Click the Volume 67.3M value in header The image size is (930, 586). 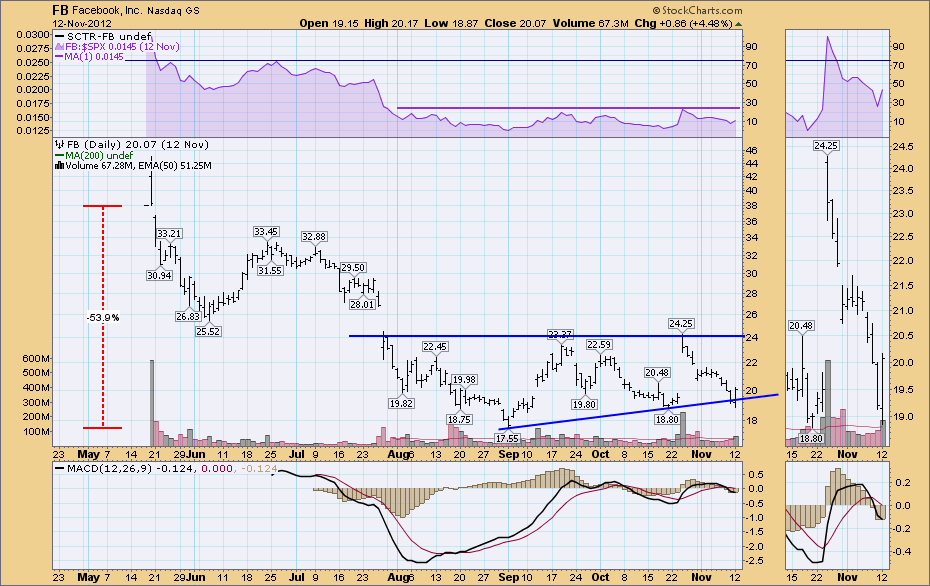(590, 23)
